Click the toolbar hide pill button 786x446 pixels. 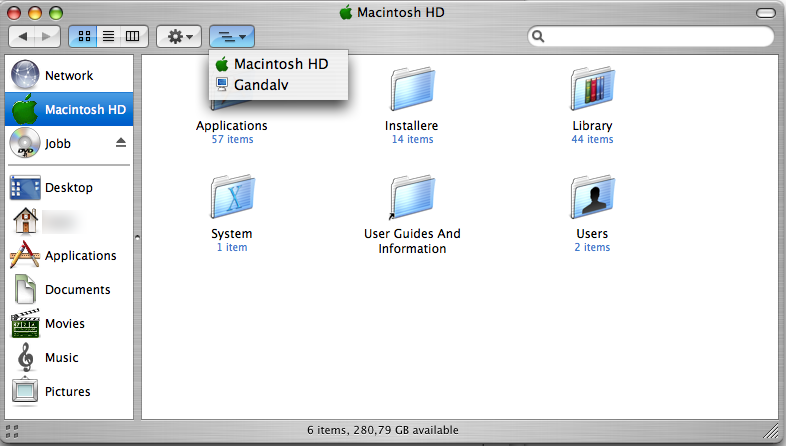765,13
